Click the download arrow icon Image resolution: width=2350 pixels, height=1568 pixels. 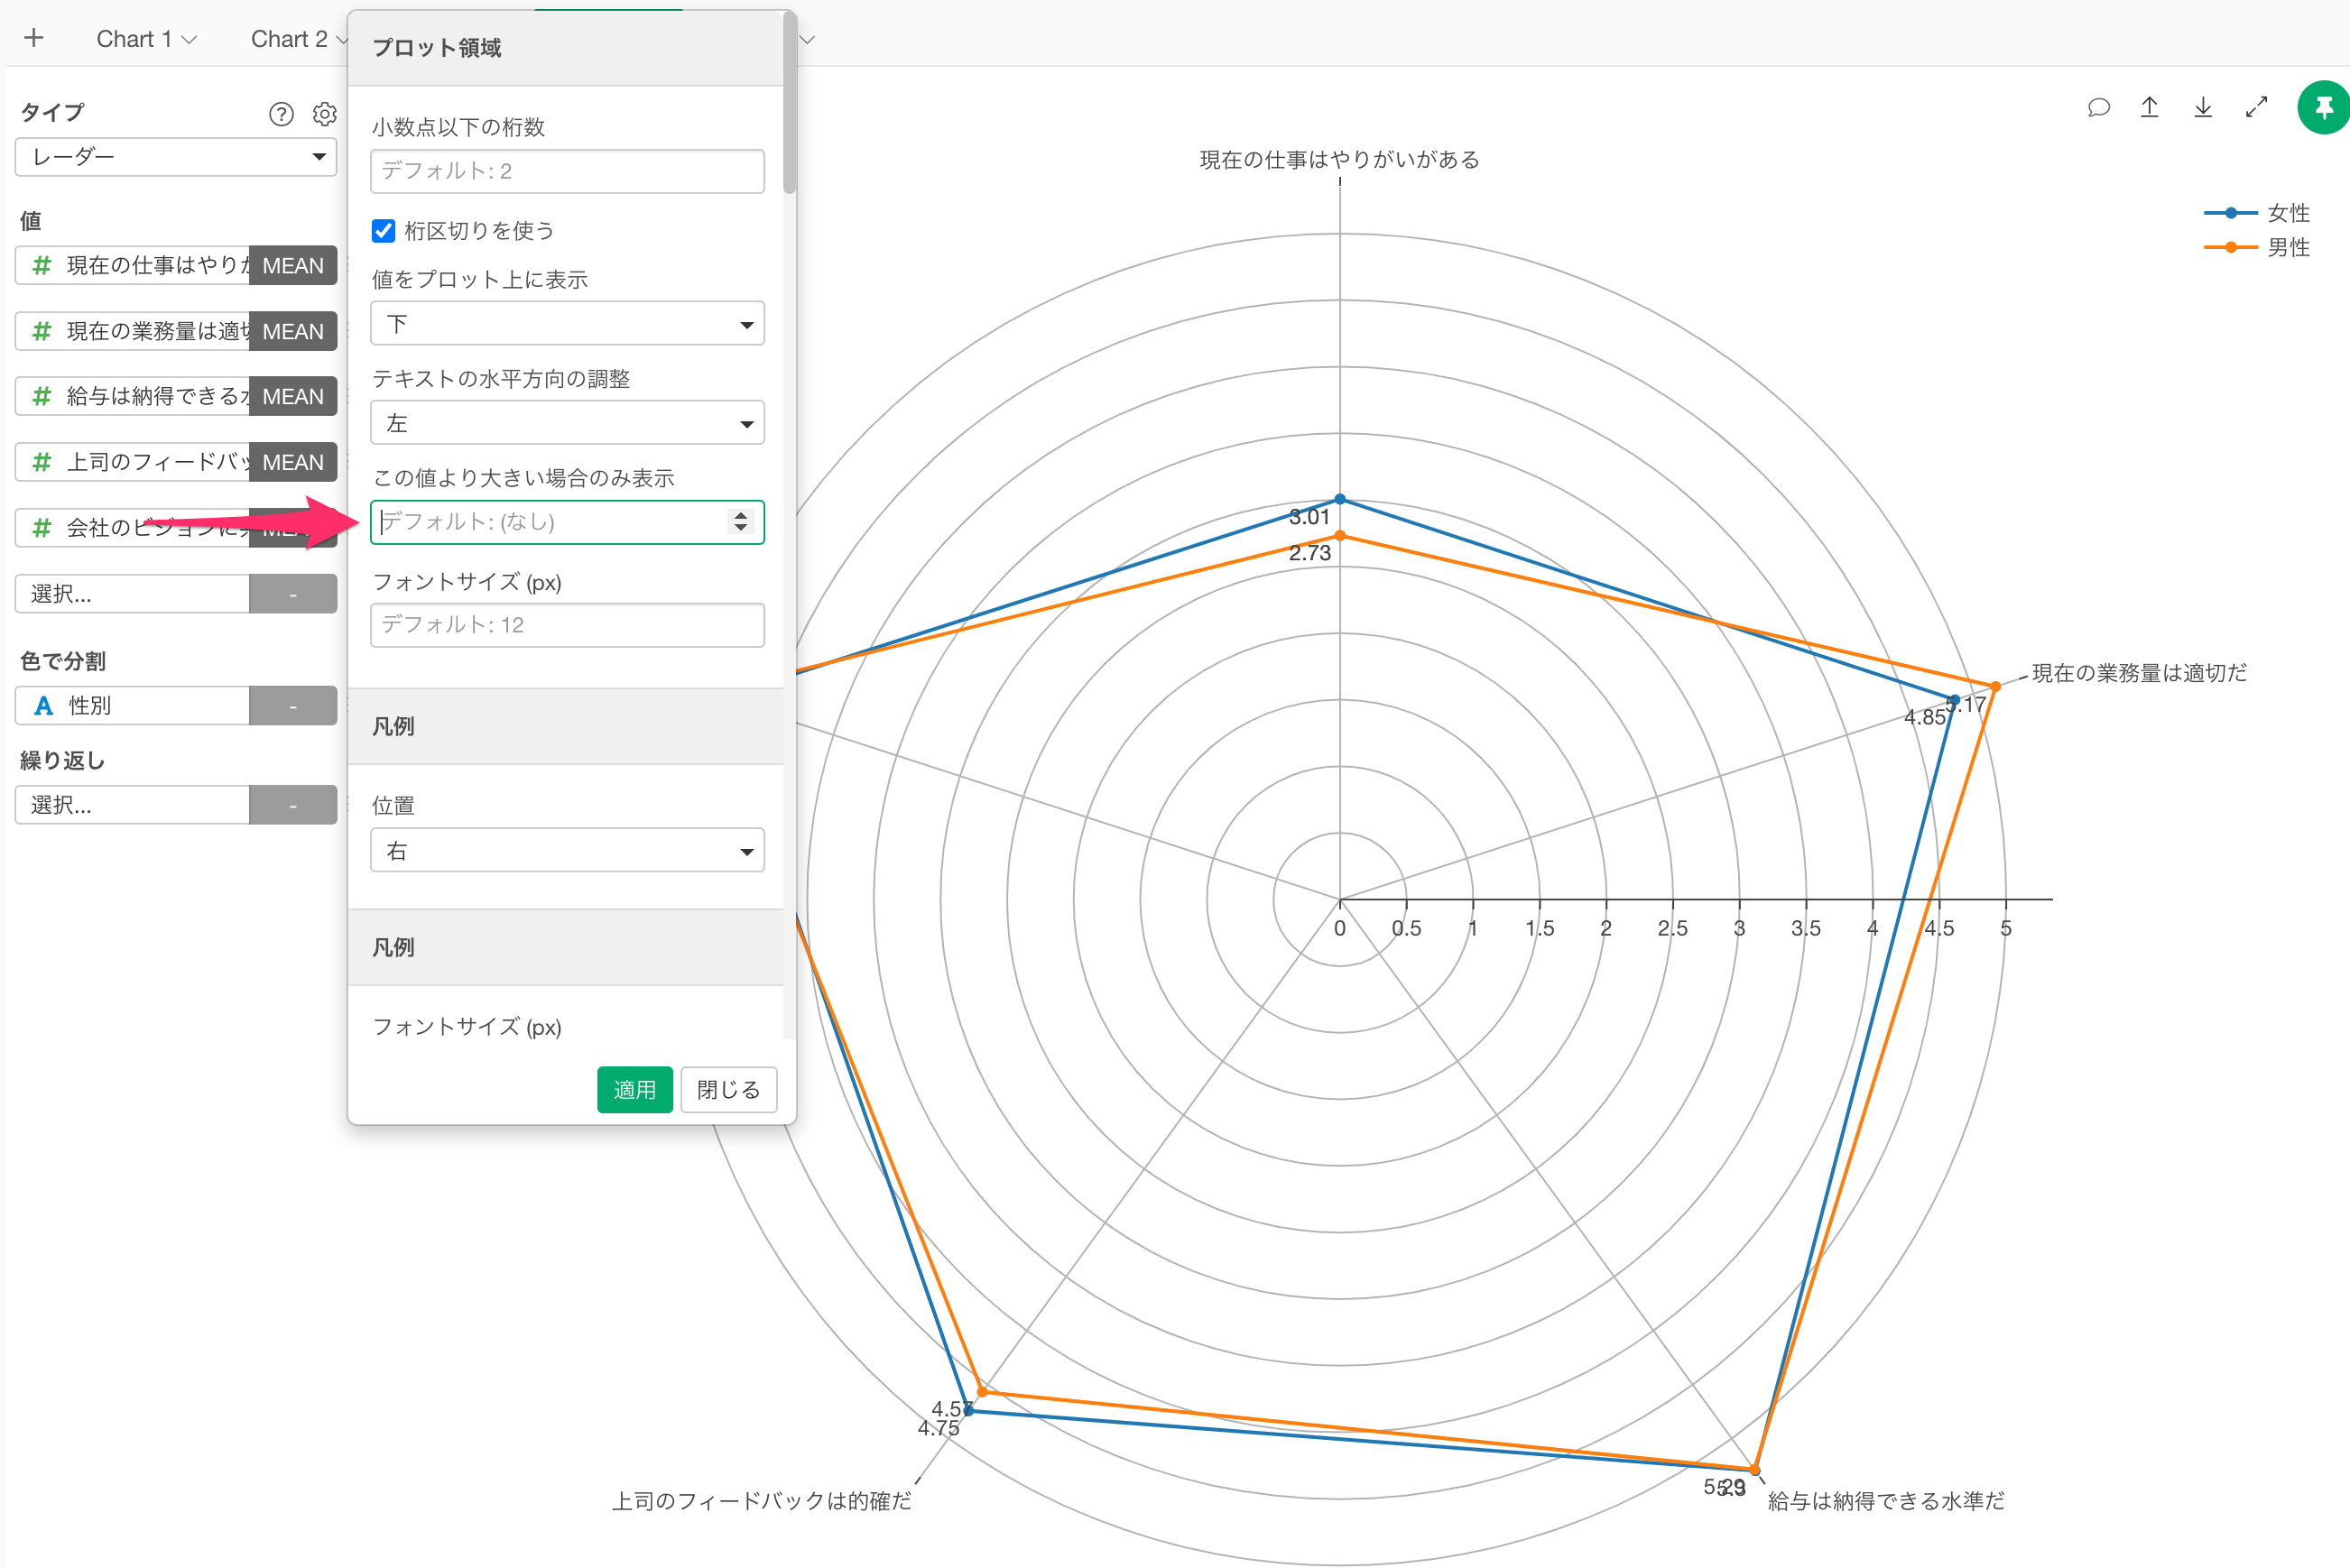click(2203, 107)
